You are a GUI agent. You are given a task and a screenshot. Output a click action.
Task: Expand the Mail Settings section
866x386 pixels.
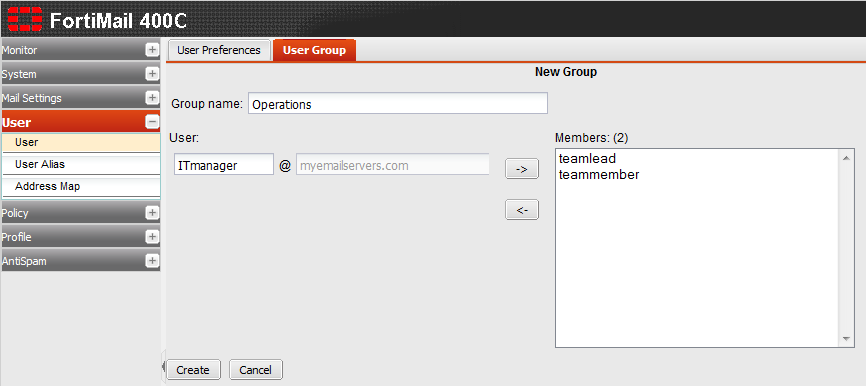point(152,98)
